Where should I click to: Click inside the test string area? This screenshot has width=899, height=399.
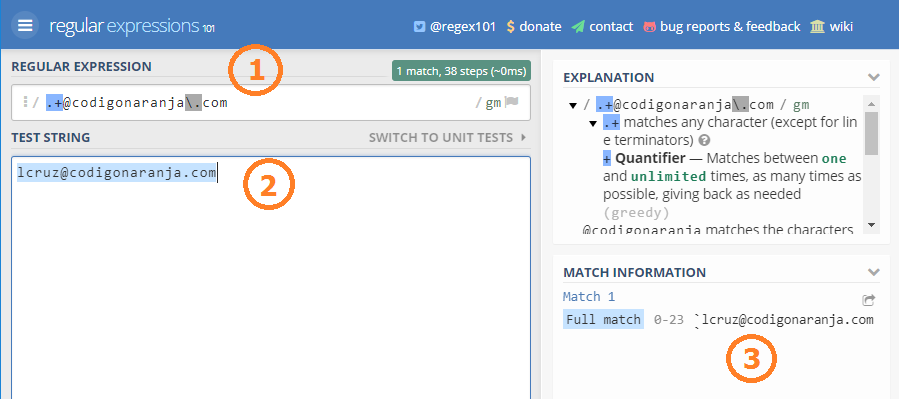[271, 277]
